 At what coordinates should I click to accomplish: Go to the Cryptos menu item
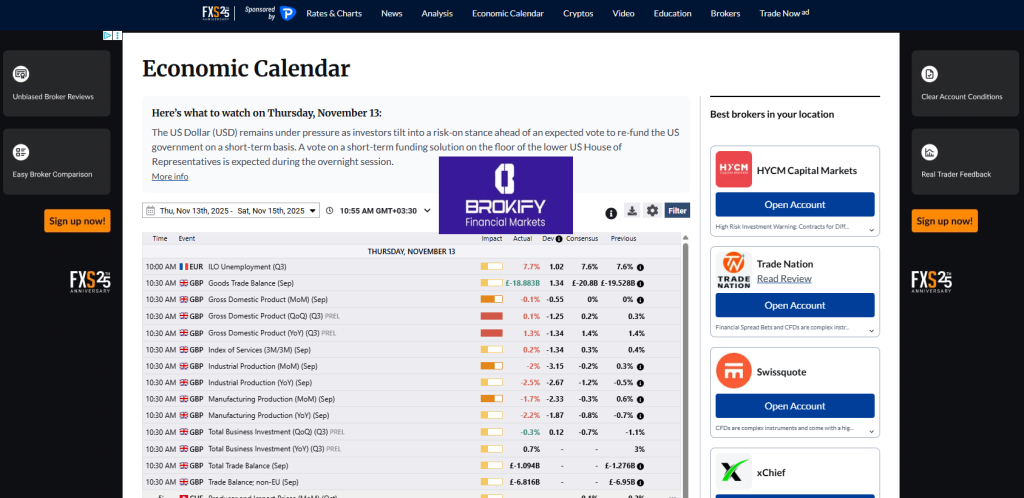[578, 13]
